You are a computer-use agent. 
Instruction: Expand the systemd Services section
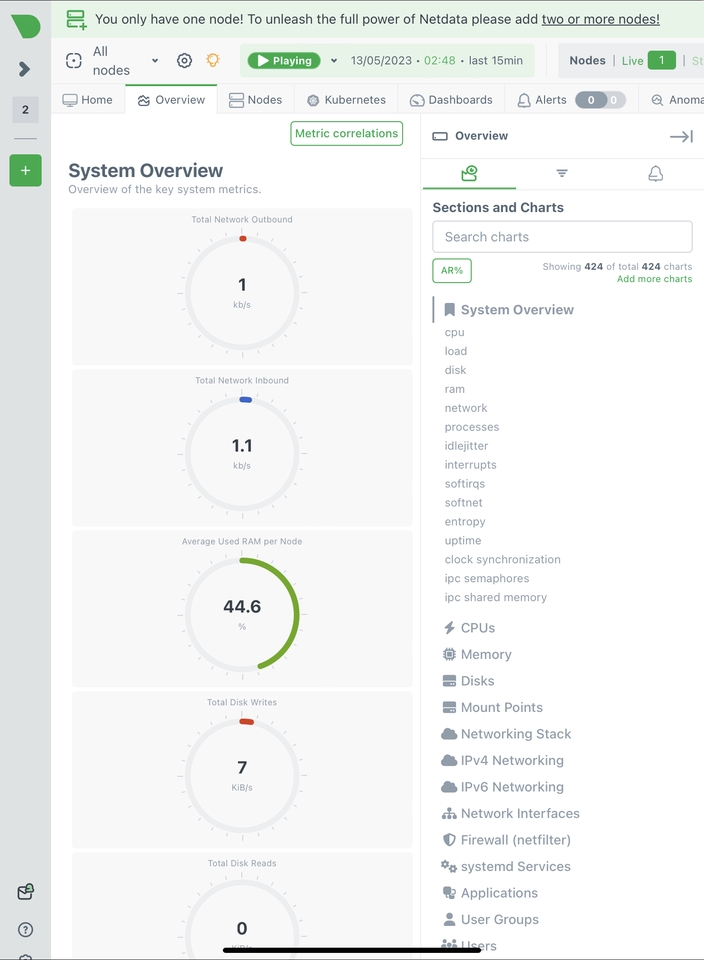(506, 867)
